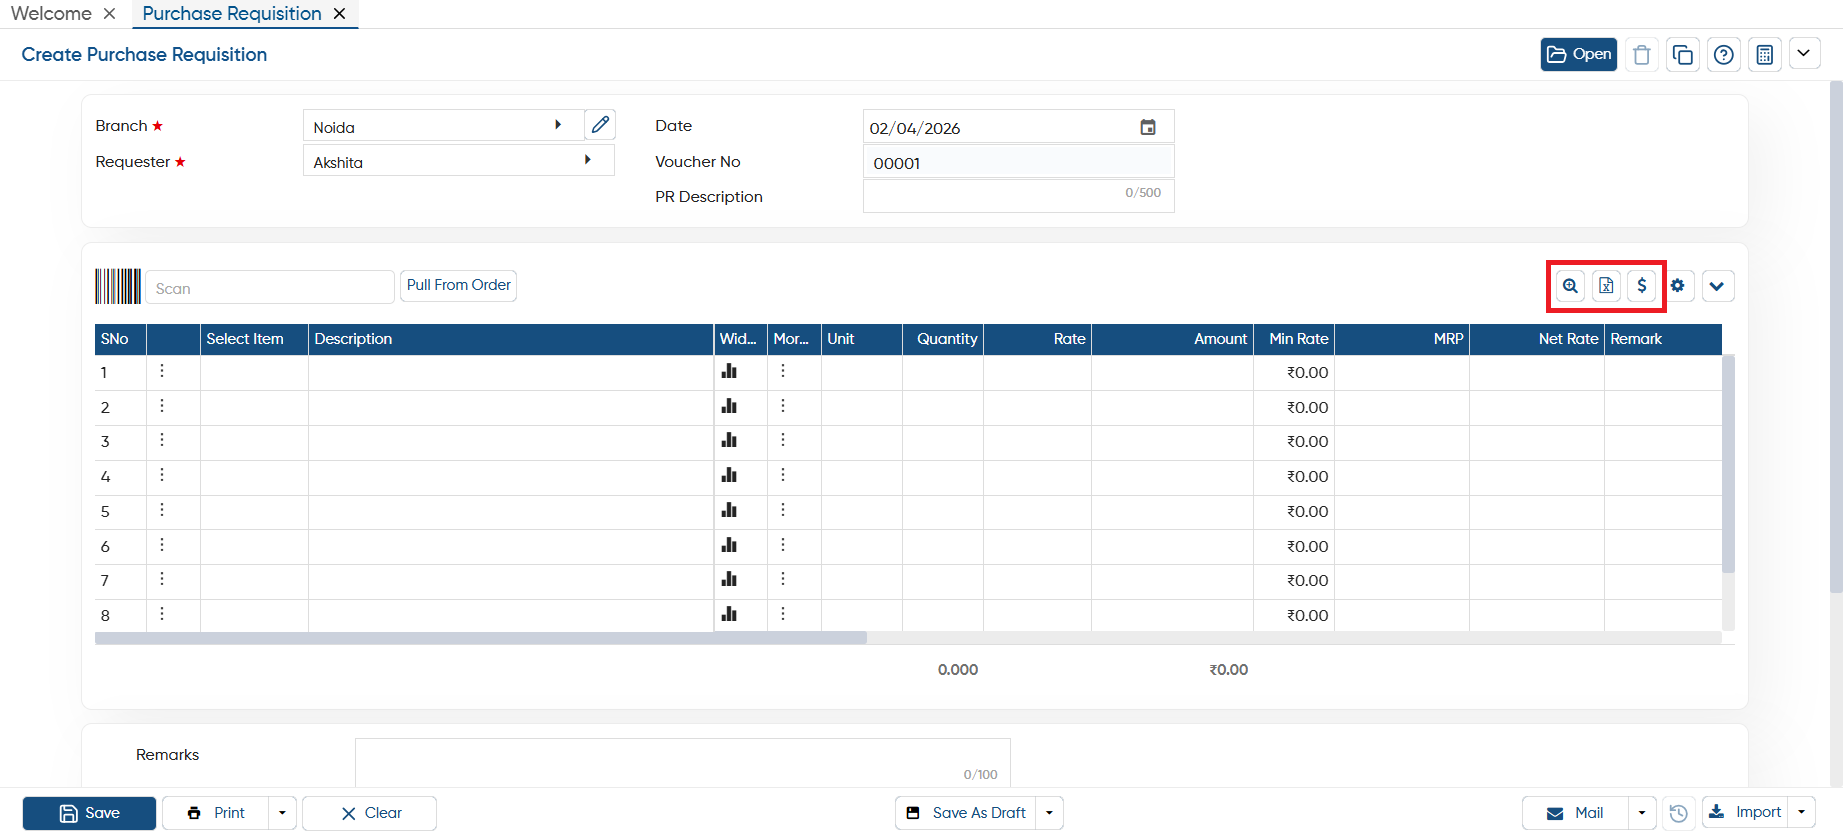The width and height of the screenshot is (1843, 837).
Task: Select the Purchase Requisition tab
Action: 232,13
